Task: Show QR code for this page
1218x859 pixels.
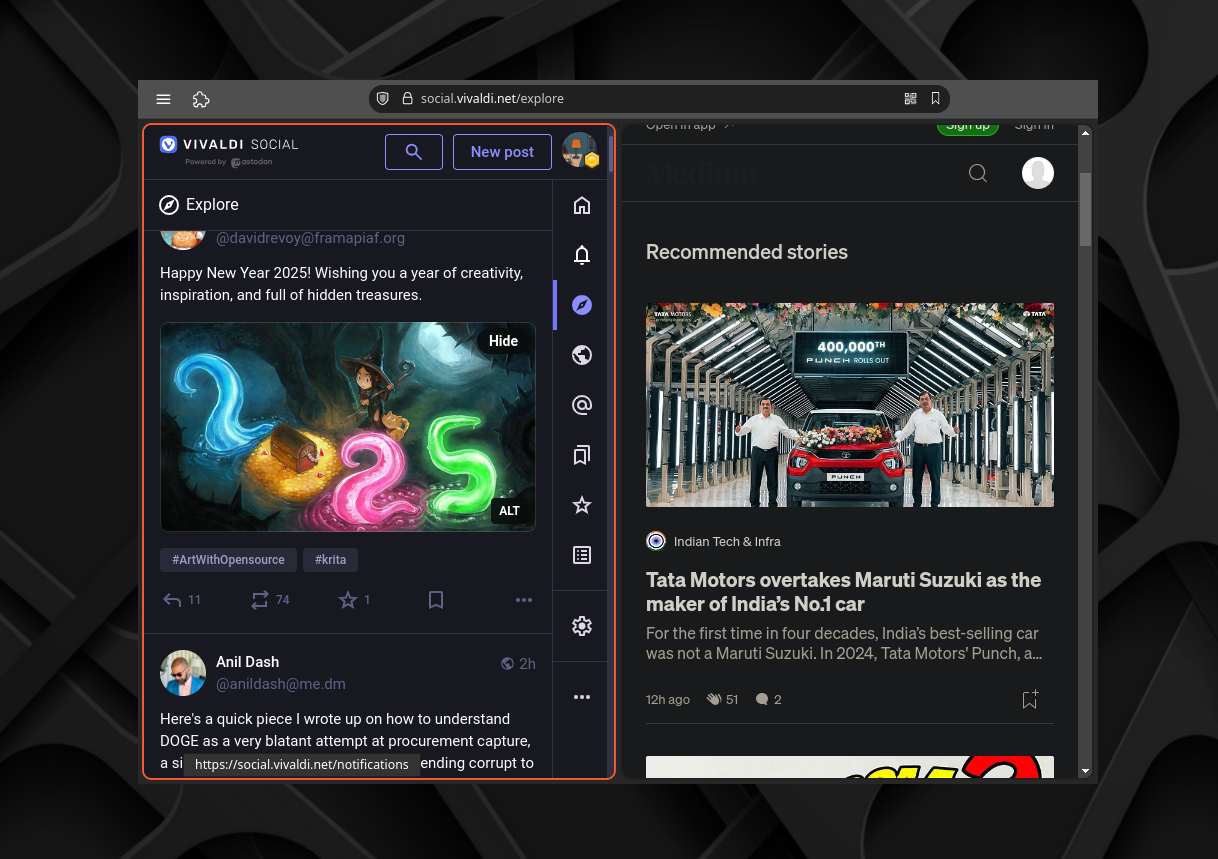Action: point(910,98)
